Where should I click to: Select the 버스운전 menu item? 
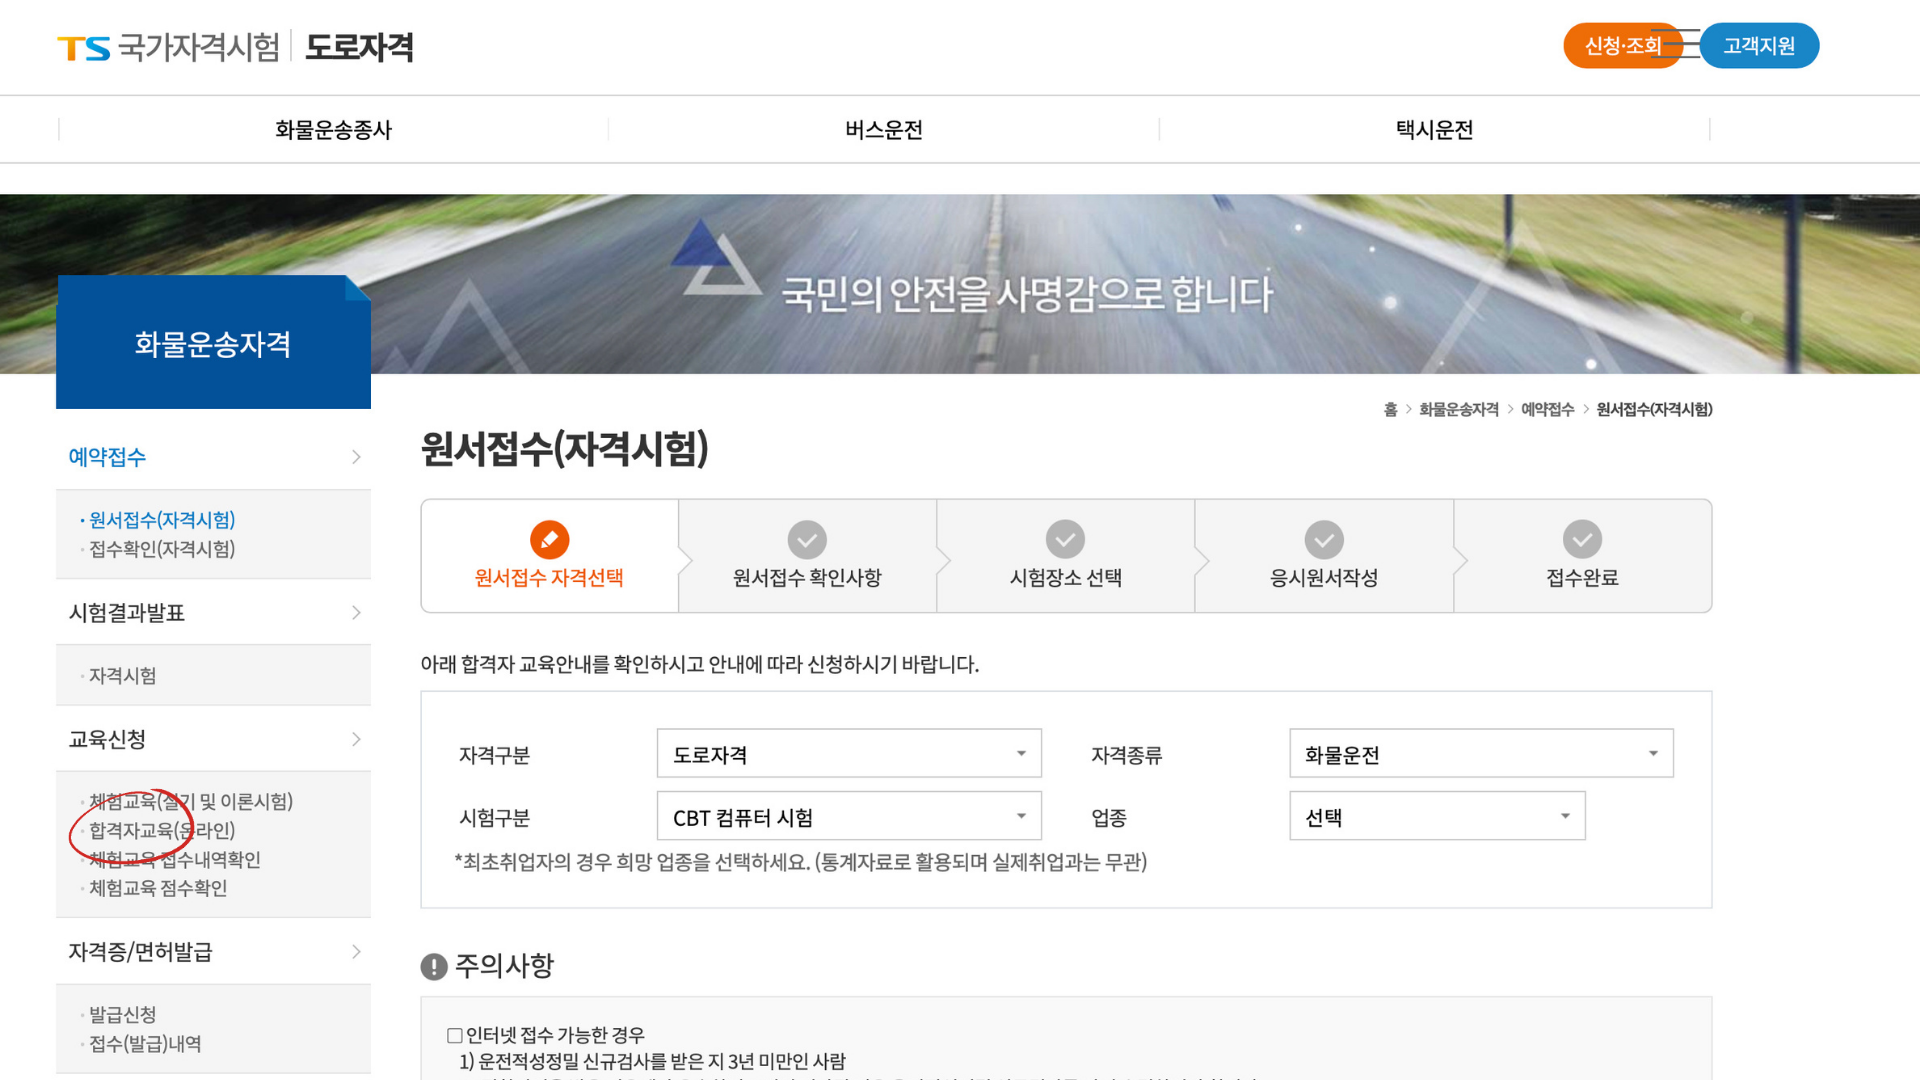(x=883, y=129)
